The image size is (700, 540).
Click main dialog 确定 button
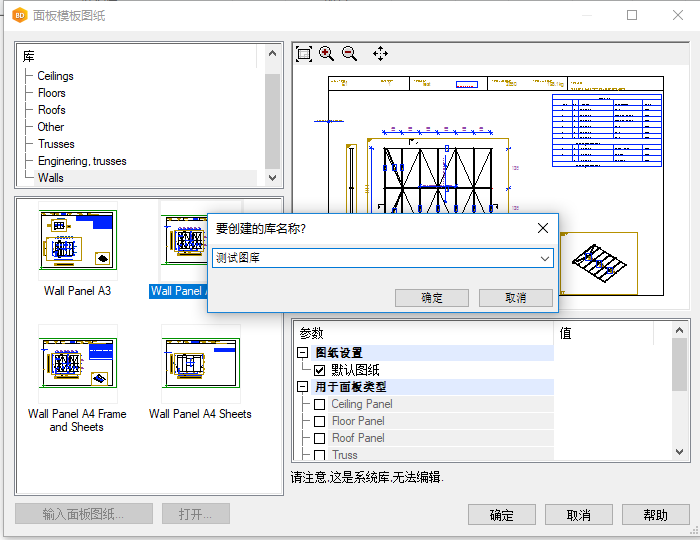[x=502, y=515]
